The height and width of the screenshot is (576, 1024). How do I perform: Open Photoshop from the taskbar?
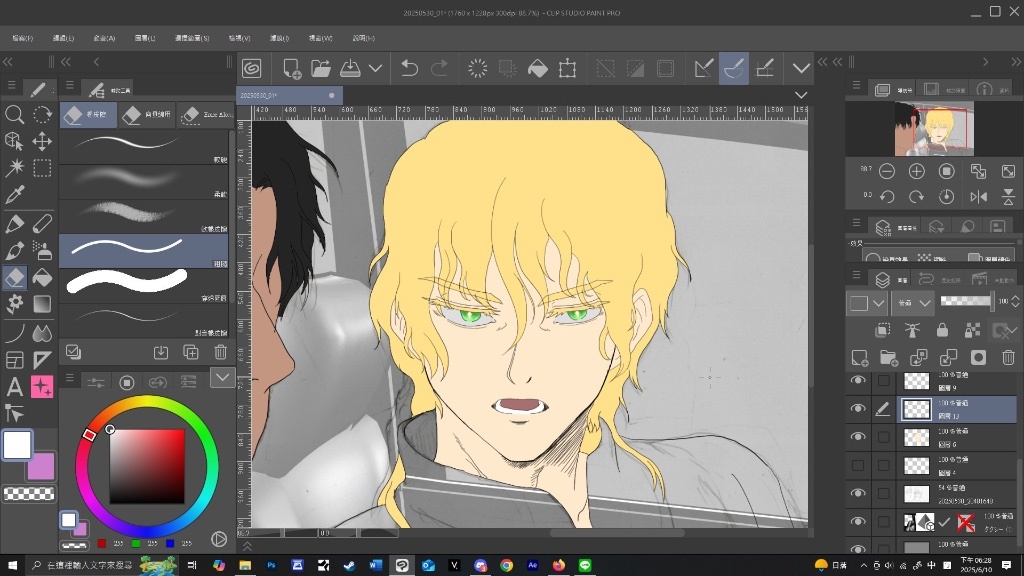click(271, 565)
